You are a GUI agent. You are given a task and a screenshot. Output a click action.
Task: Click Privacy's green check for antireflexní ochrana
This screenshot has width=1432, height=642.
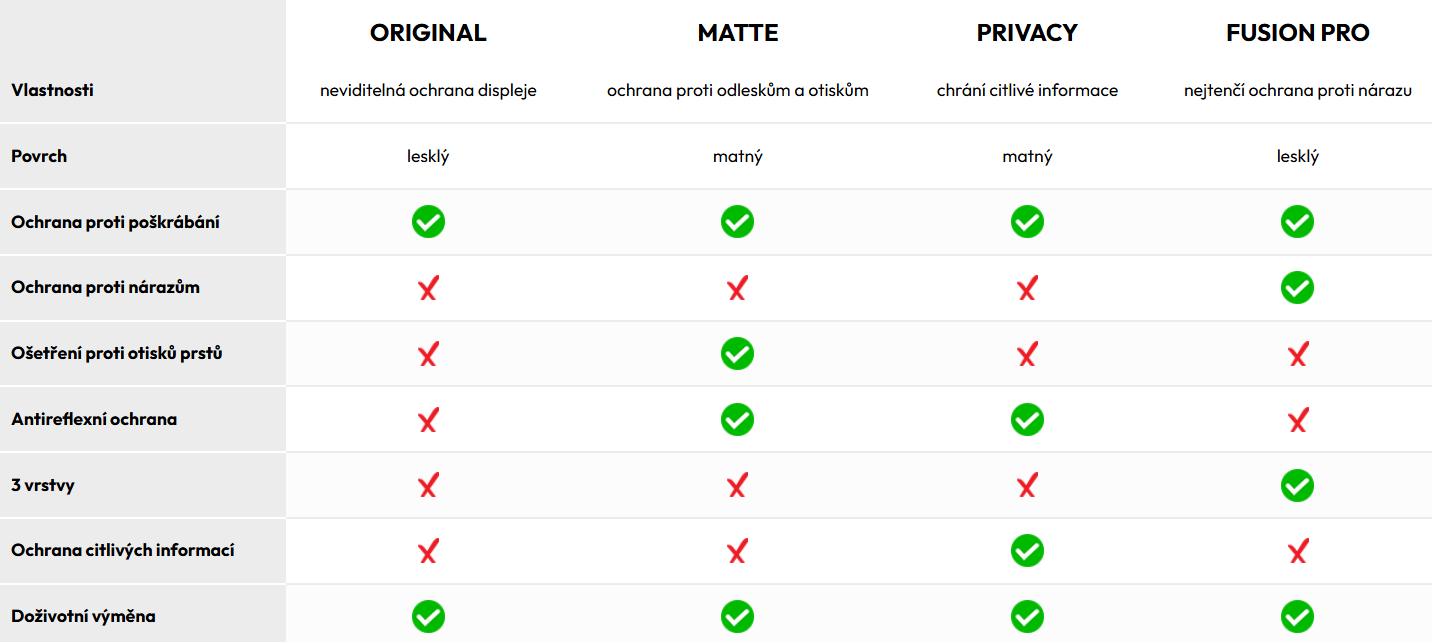click(1027, 419)
